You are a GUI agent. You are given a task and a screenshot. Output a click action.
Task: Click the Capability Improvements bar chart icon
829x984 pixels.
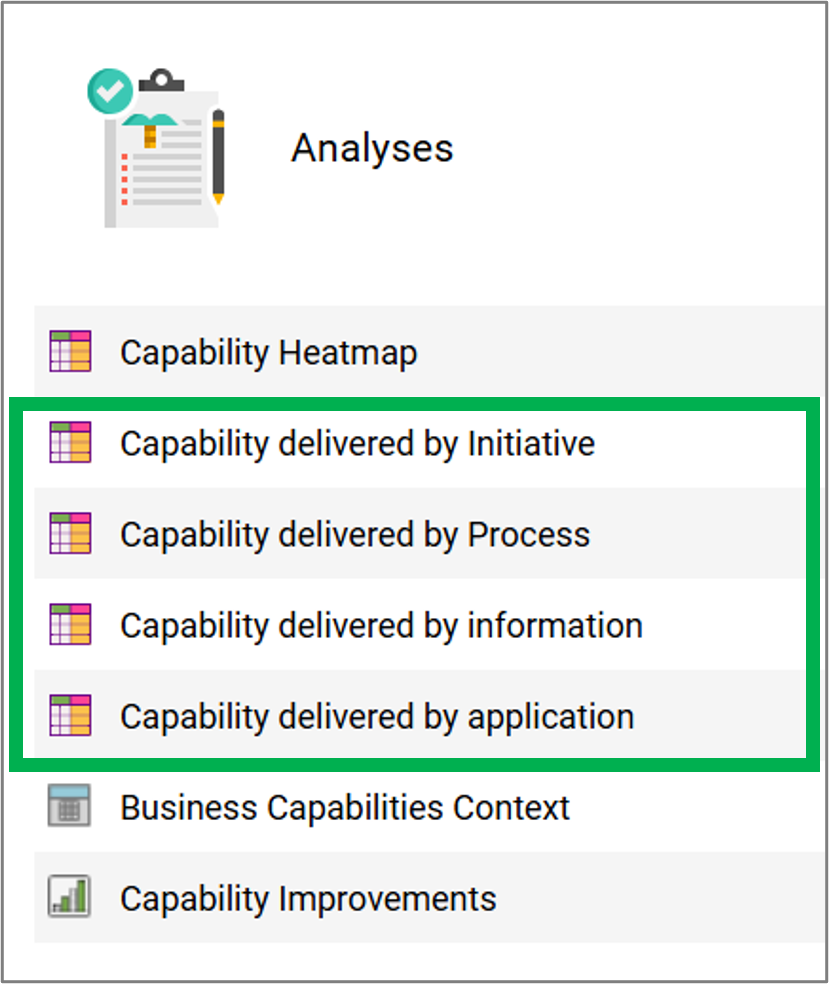pos(69,897)
